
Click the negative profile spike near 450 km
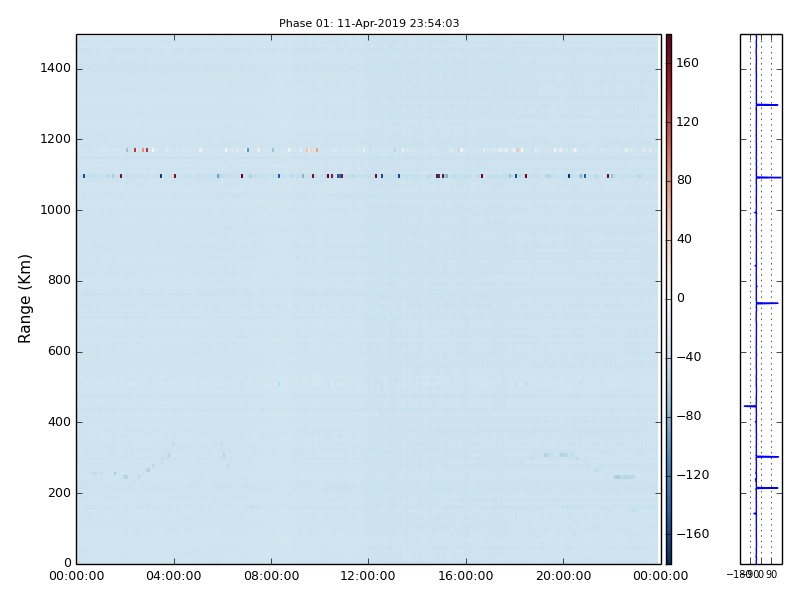750,406
